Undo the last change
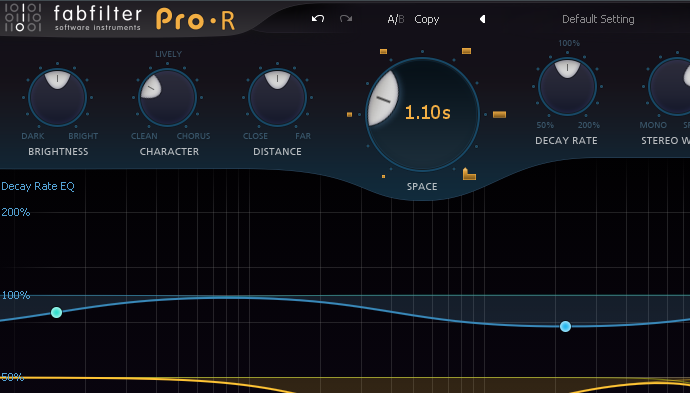Image resolution: width=690 pixels, height=393 pixels. click(318, 18)
